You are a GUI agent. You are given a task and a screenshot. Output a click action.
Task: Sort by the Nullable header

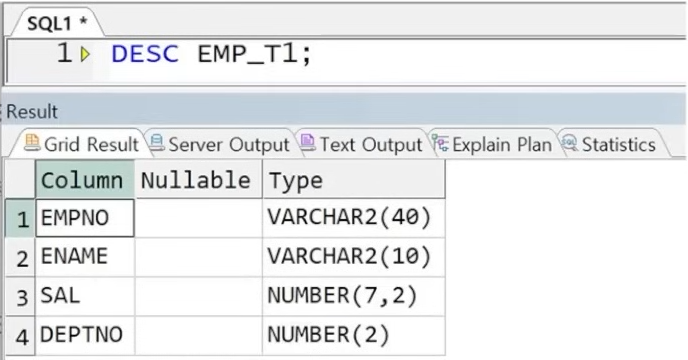click(x=198, y=180)
